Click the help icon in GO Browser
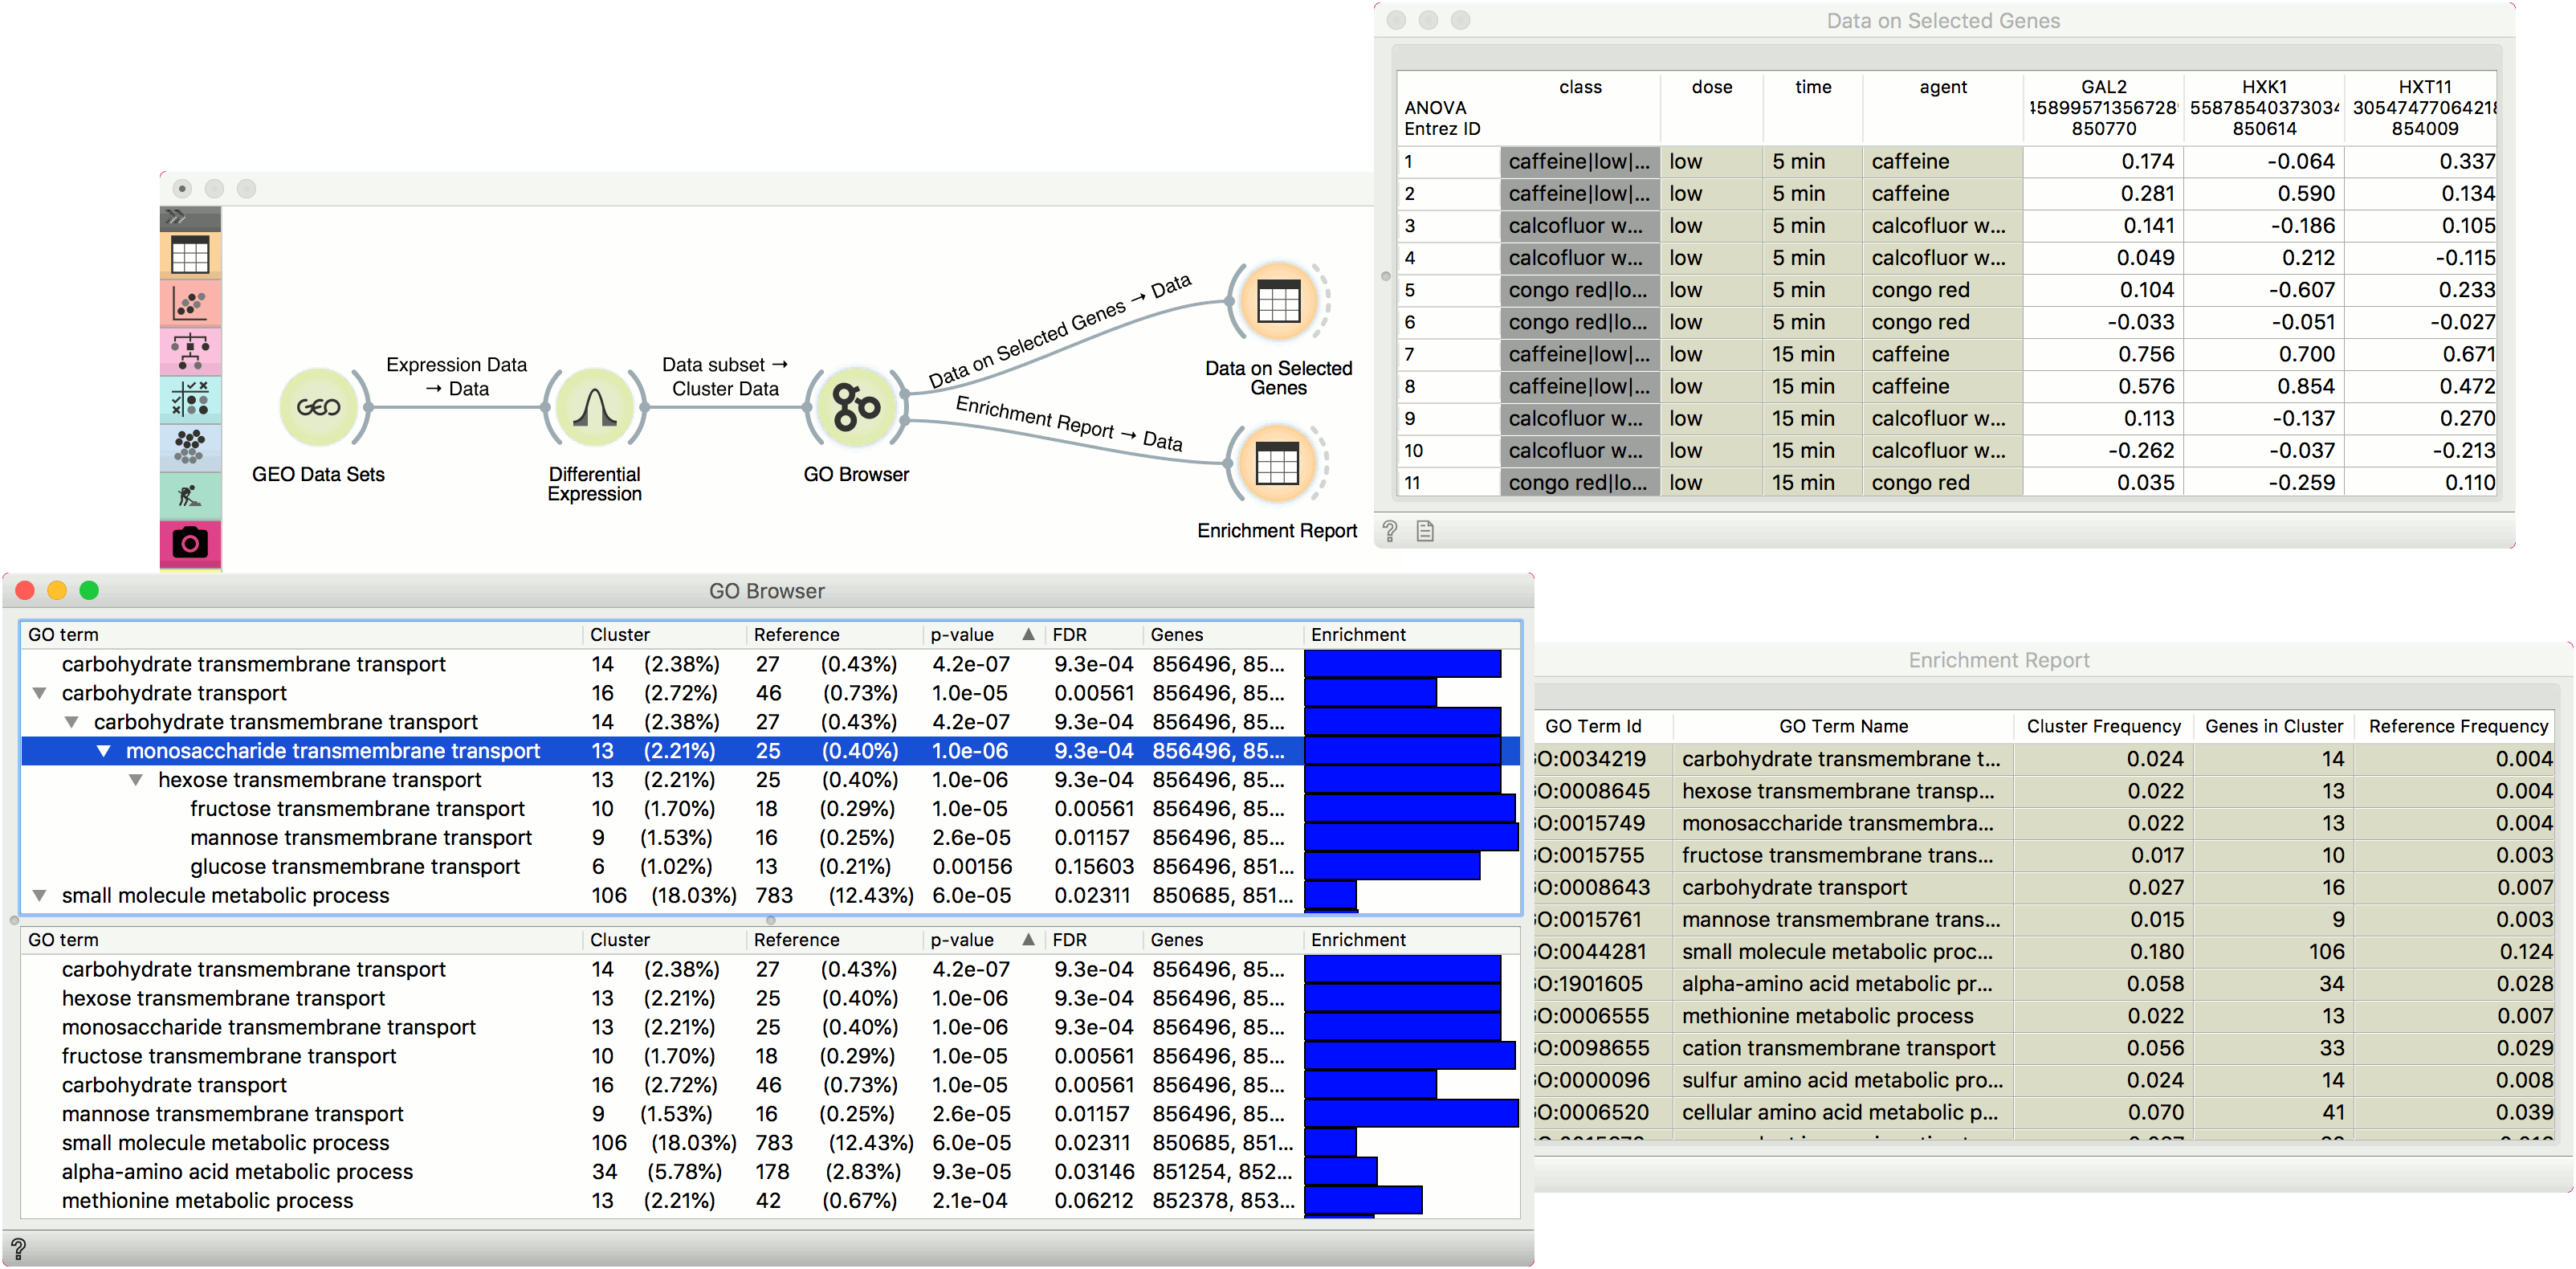2576x1269 pixels. point(18,1248)
